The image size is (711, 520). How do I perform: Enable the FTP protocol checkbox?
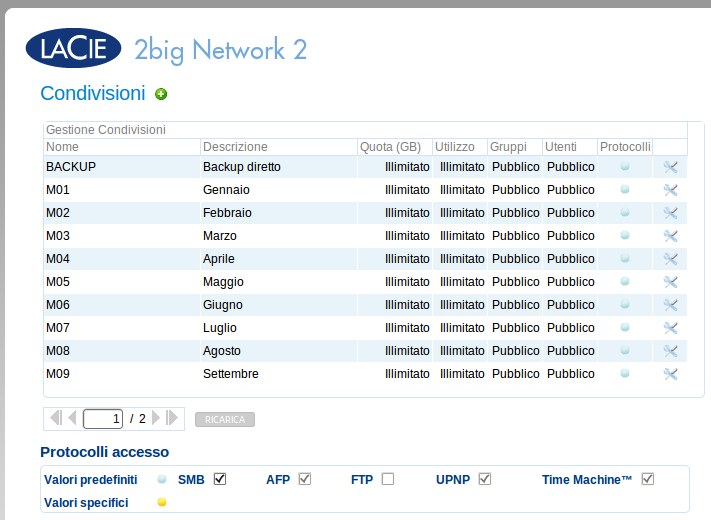(x=388, y=479)
